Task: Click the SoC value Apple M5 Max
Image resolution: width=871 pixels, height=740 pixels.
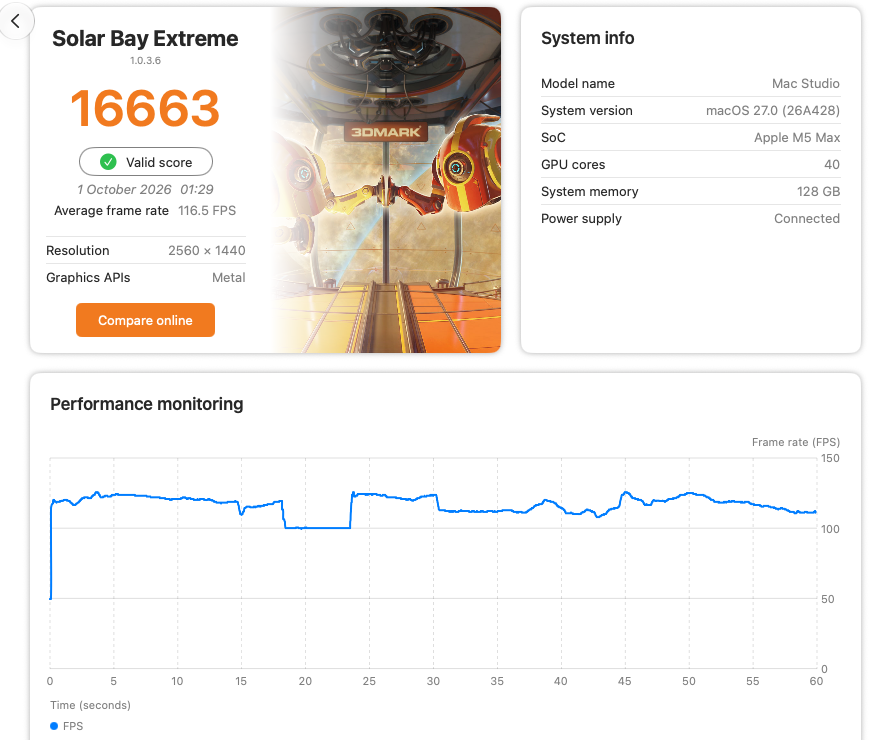Action: [x=797, y=137]
